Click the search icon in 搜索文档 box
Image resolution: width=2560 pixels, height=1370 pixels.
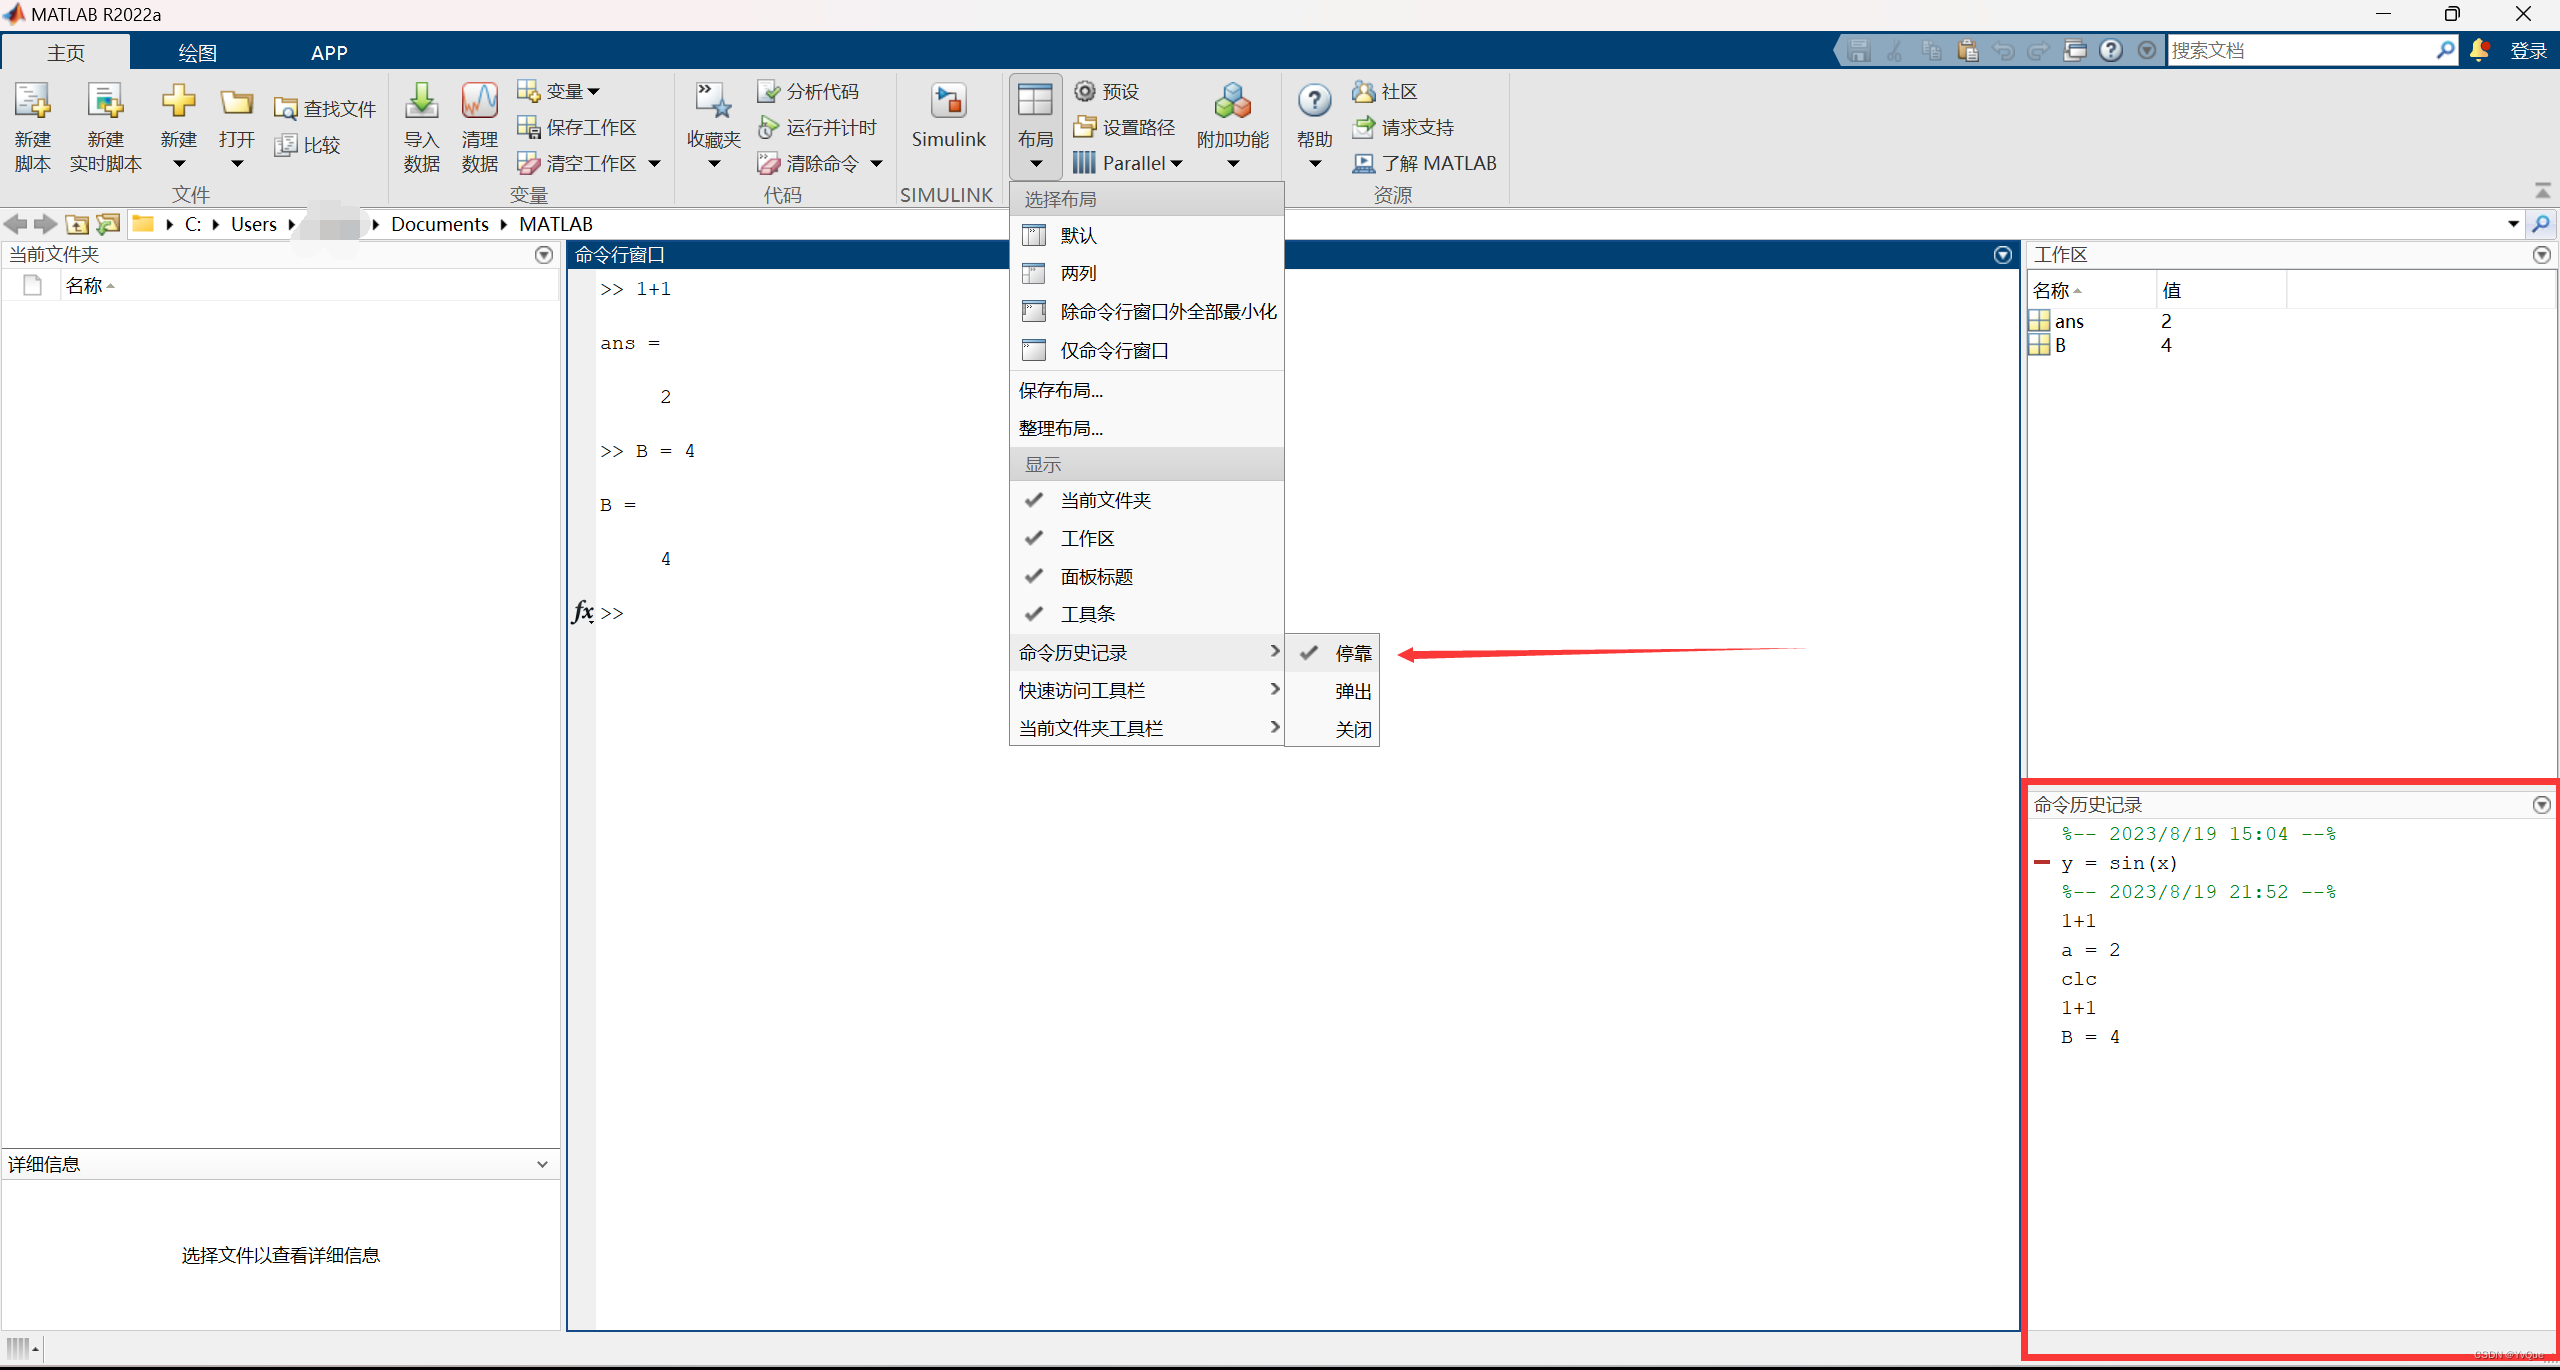tap(2445, 50)
